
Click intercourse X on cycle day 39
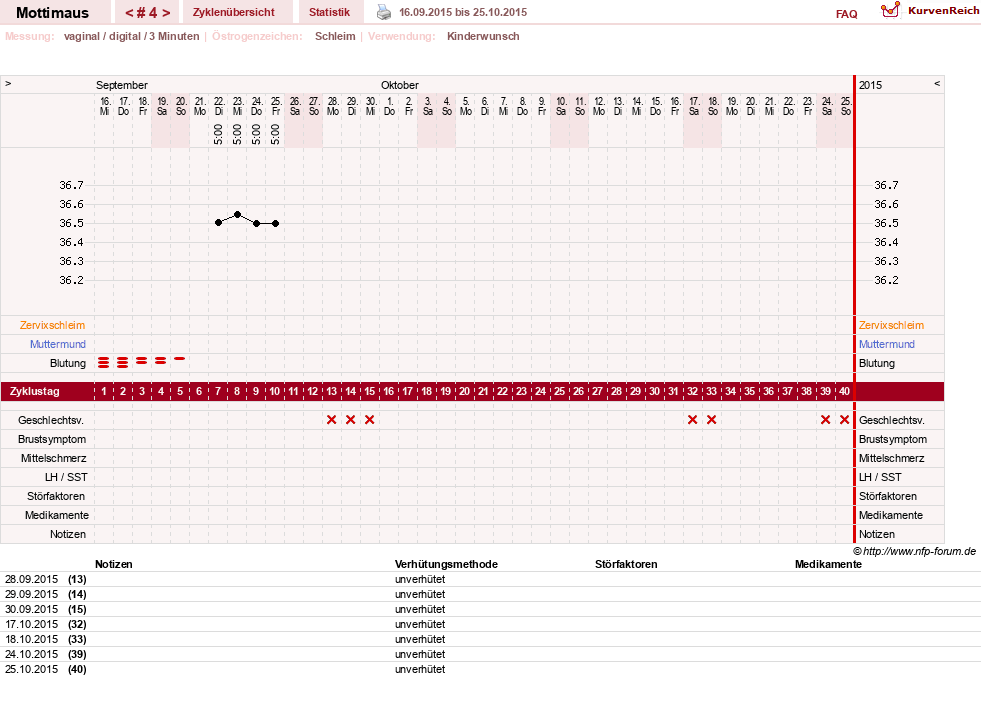(825, 420)
